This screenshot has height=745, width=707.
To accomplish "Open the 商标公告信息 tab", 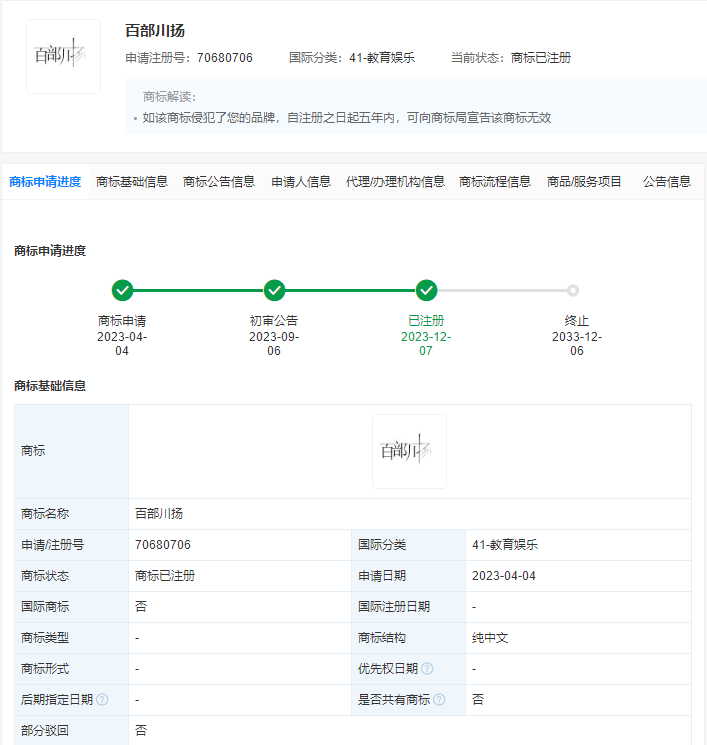I will [x=219, y=181].
